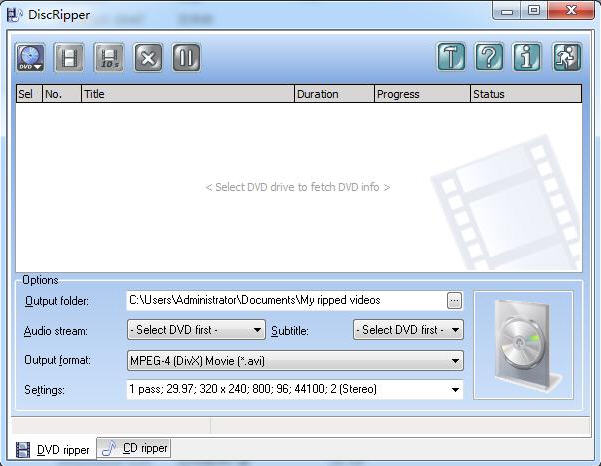The height and width of the screenshot is (466, 601).
Task: Open the DVD drive selection icon
Action: pyautogui.click(x=30, y=58)
